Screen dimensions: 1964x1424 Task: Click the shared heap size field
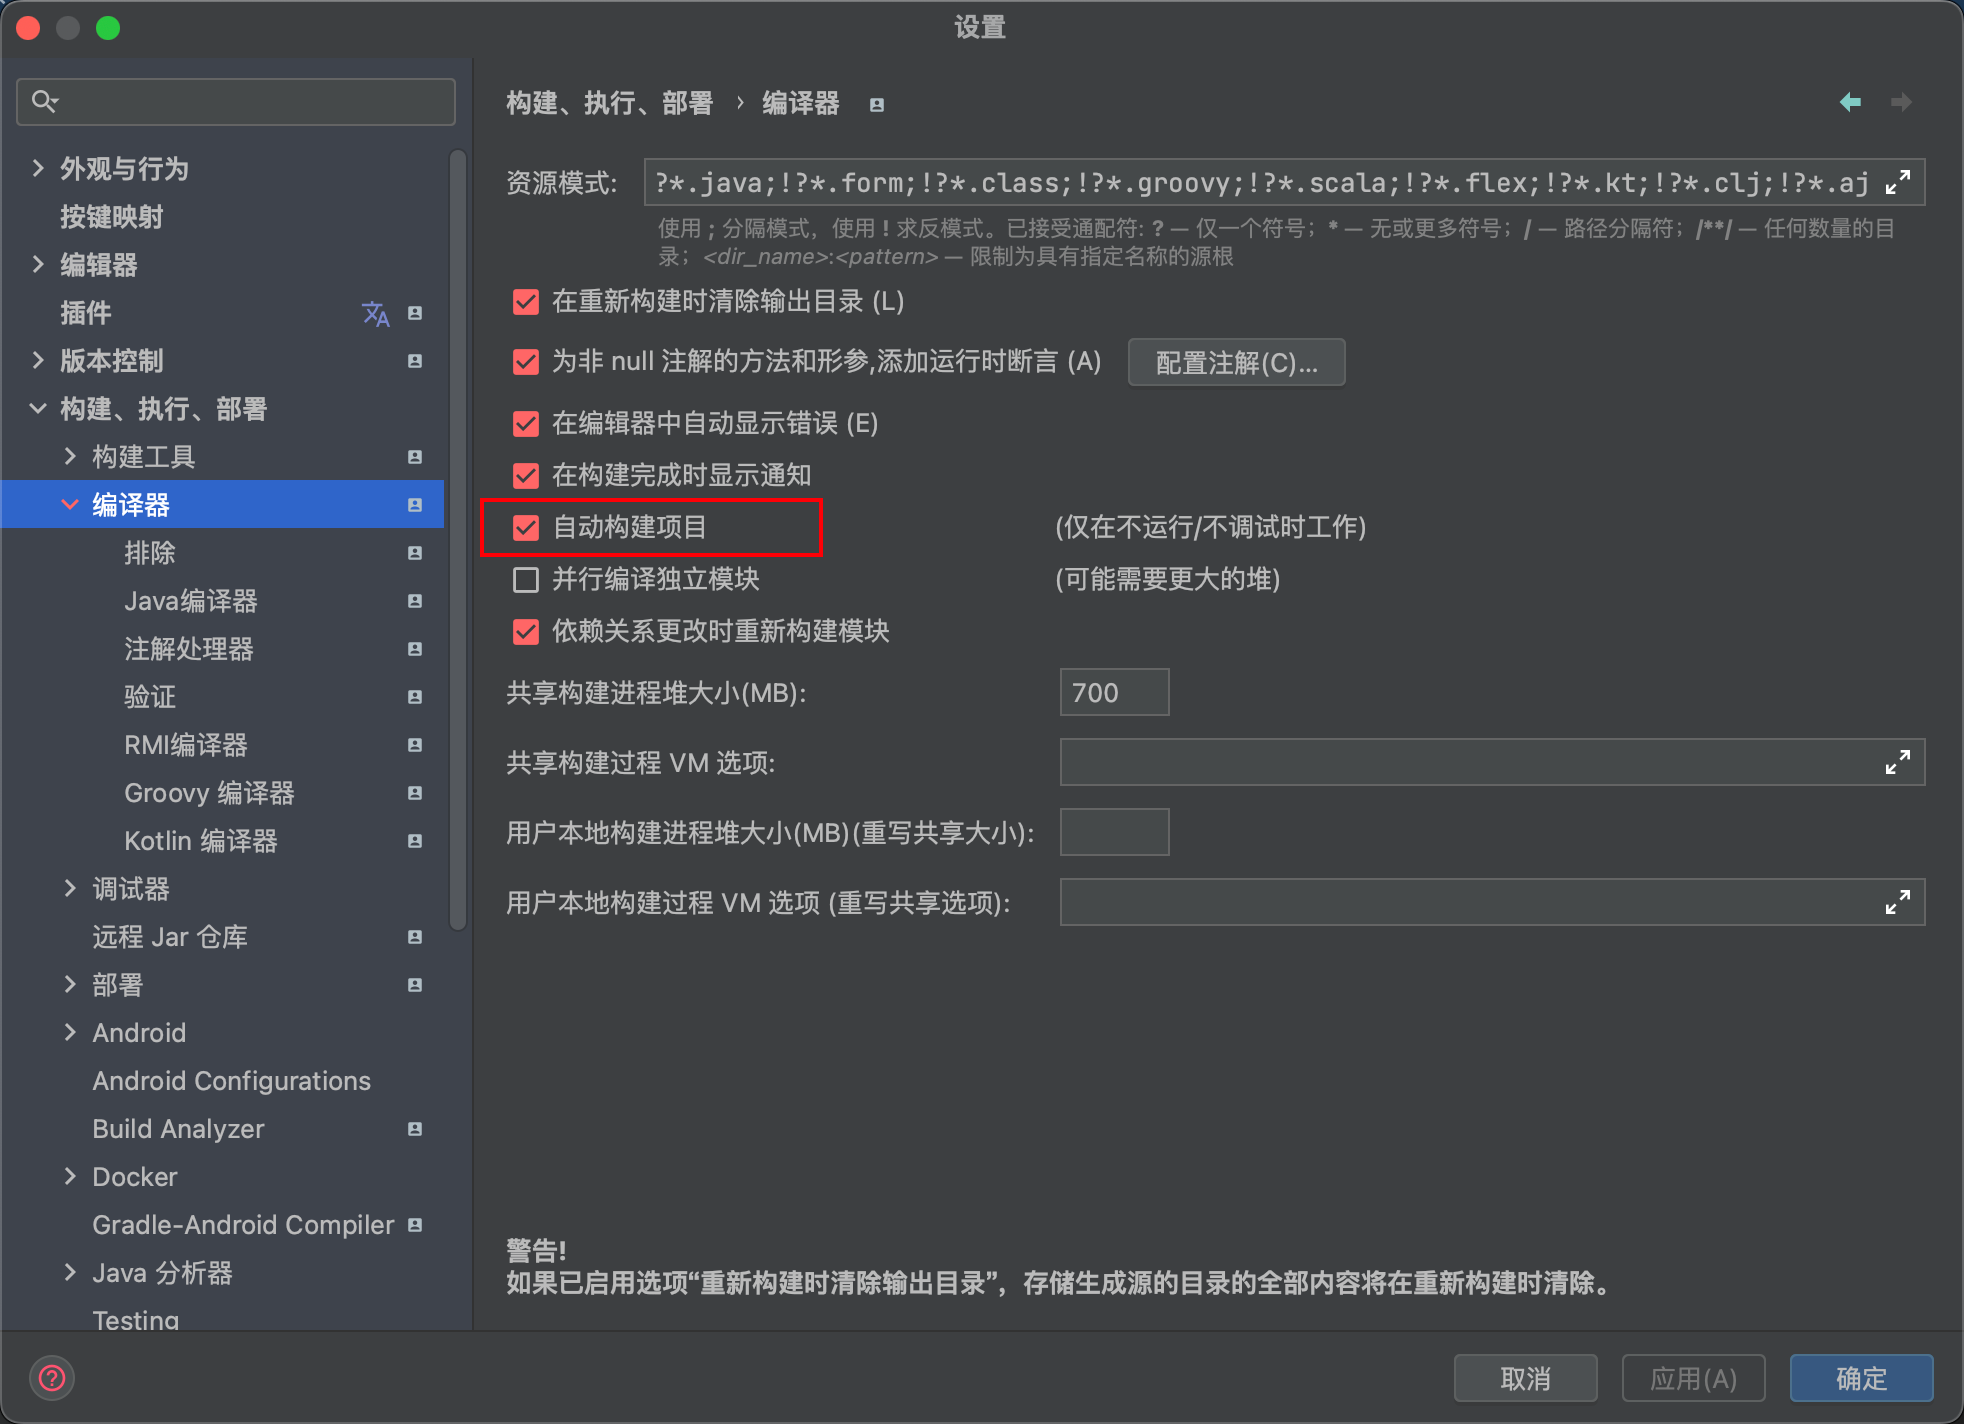1114,692
